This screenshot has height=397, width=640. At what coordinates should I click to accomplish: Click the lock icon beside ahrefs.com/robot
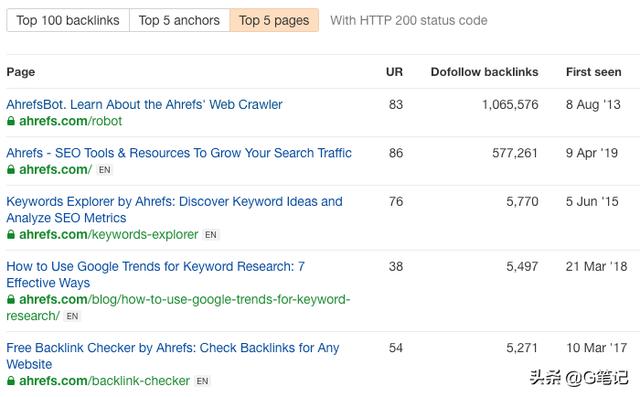(11, 121)
